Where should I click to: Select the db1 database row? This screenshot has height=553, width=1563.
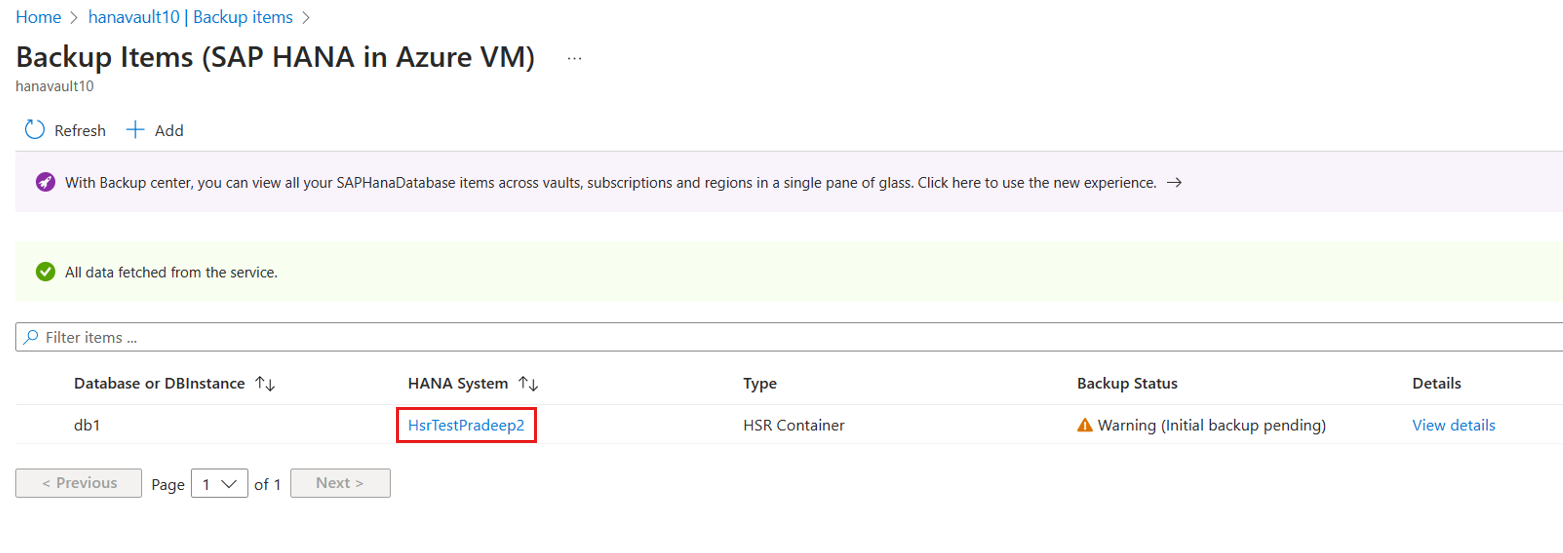(x=789, y=425)
